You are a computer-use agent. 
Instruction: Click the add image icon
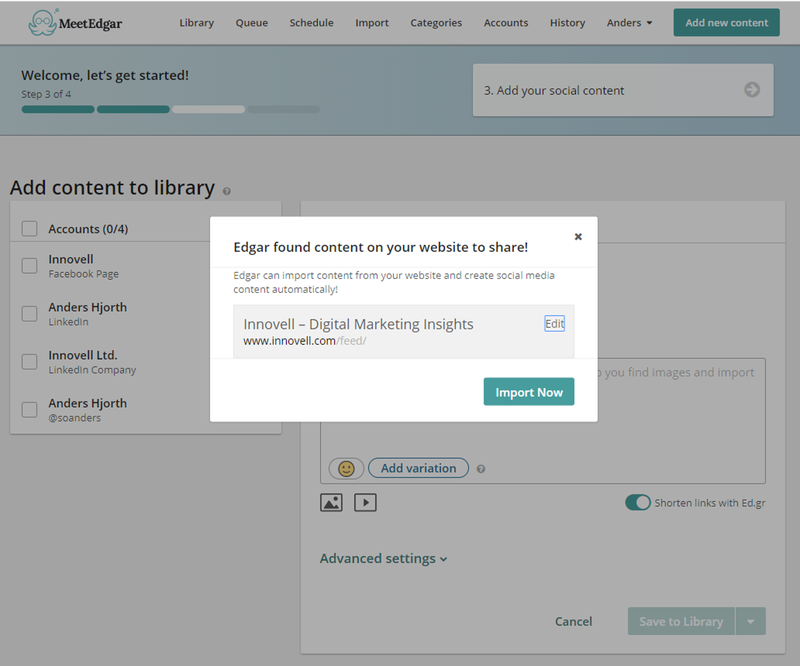point(331,503)
